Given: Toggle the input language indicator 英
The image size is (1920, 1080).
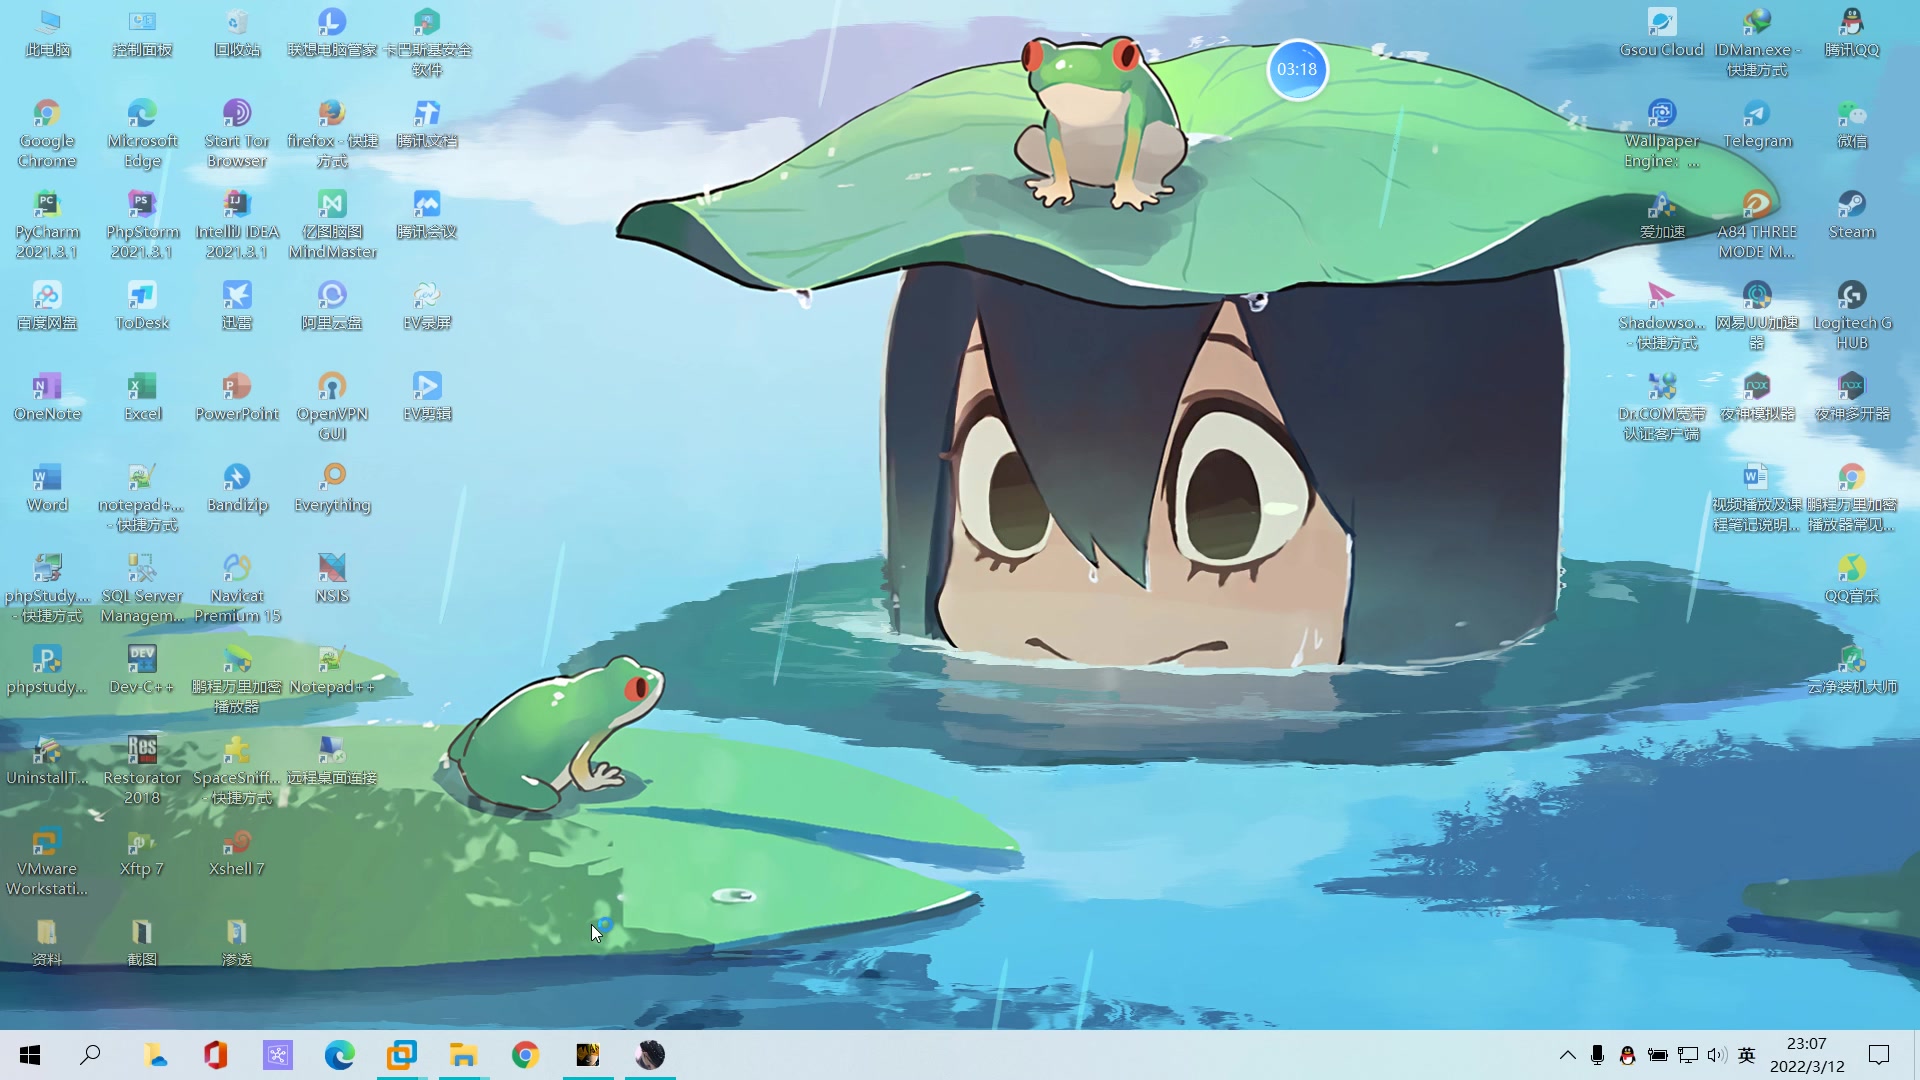Looking at the screenshot, I should click(1746, 1055).
